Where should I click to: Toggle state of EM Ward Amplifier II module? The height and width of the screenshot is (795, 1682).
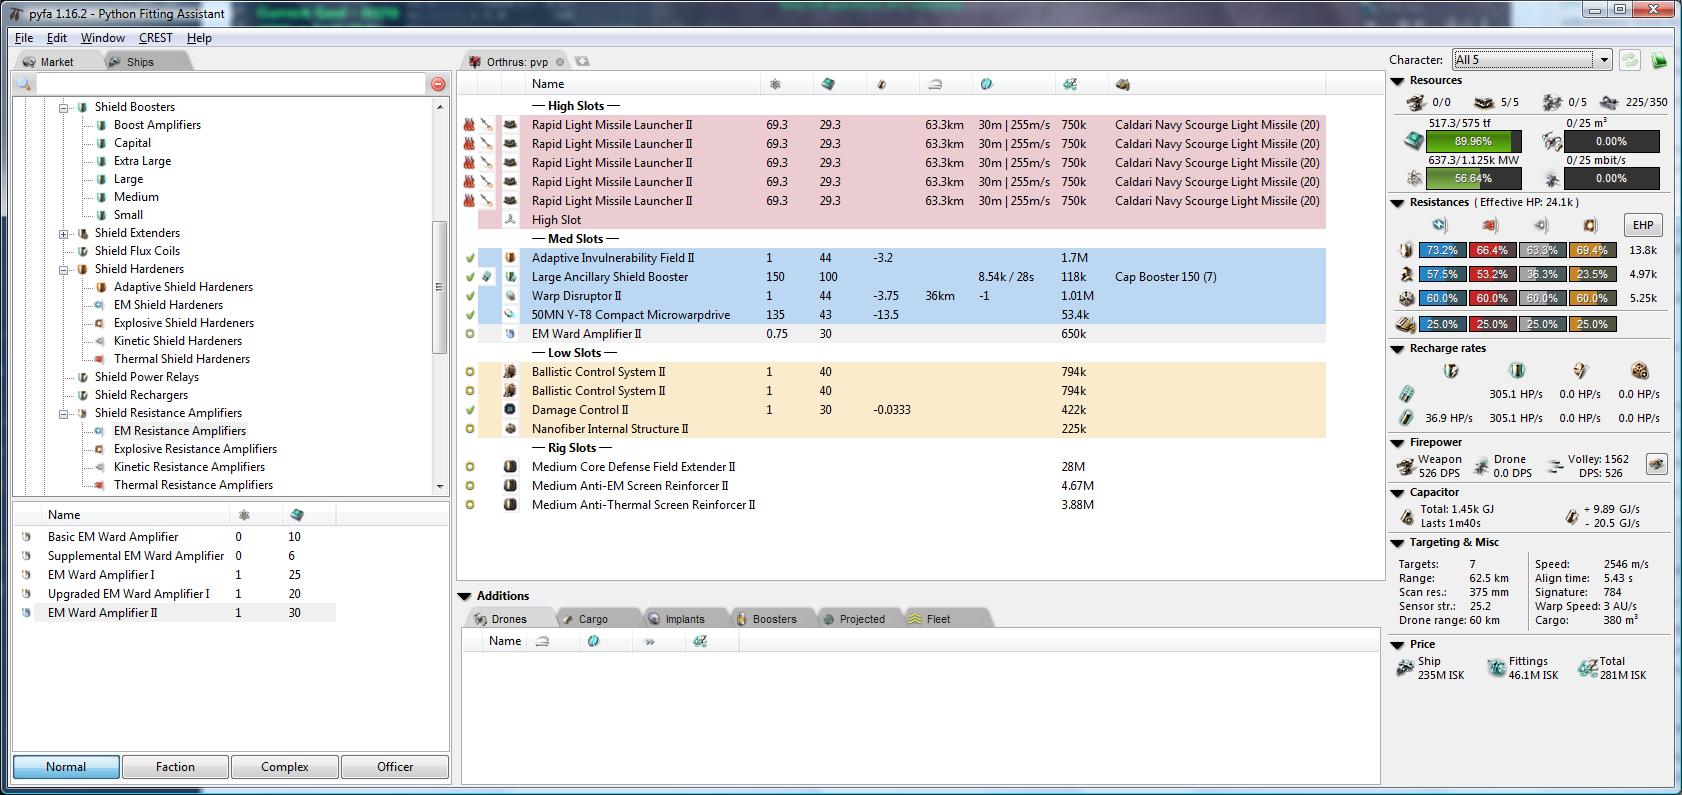coord(470,334)
